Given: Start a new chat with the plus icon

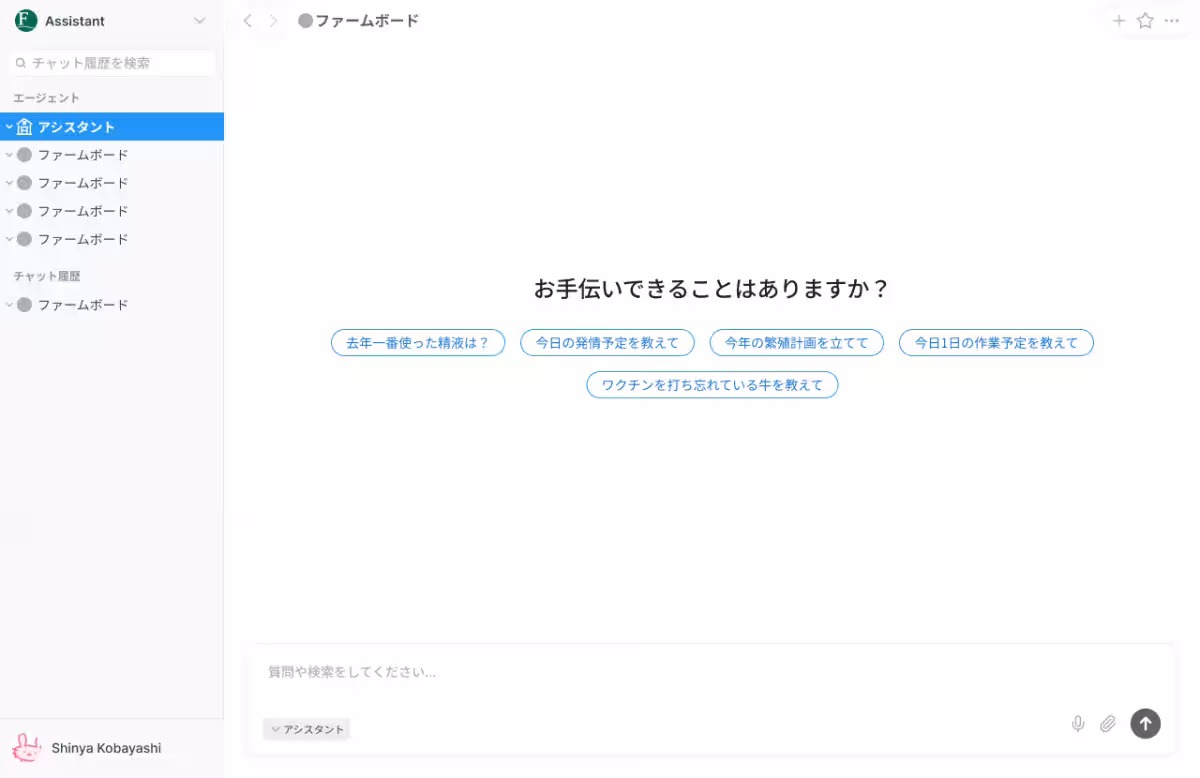Looking at the screenshot, I should [x=1119, y=20].
